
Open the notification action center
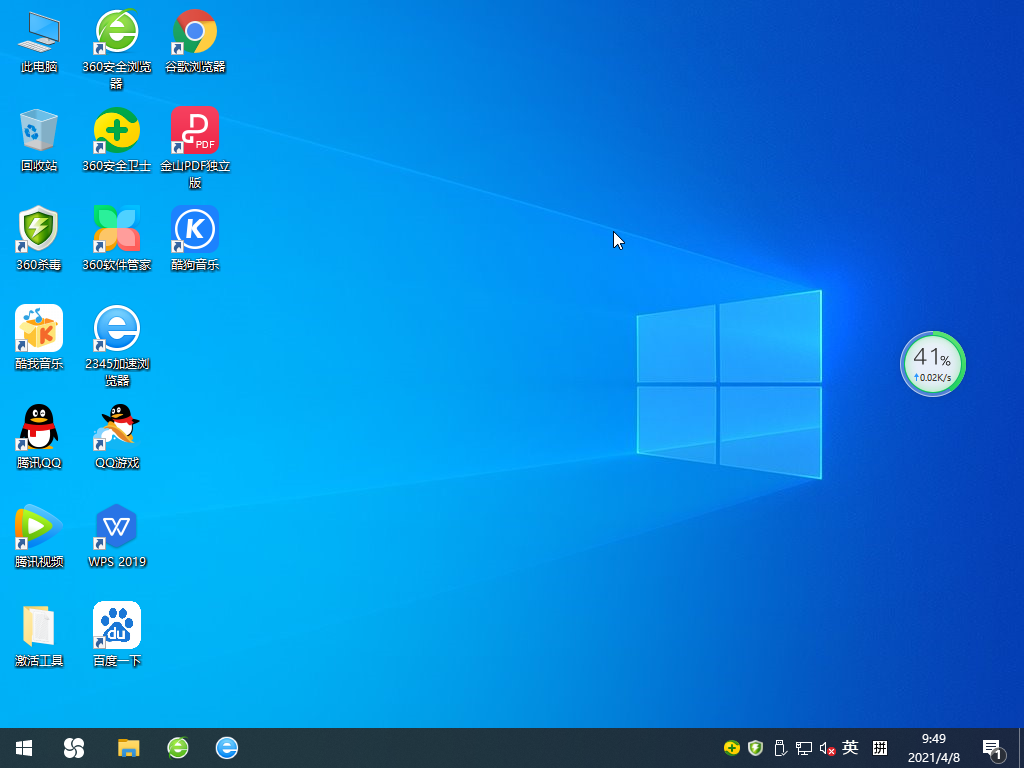point(992,748)
